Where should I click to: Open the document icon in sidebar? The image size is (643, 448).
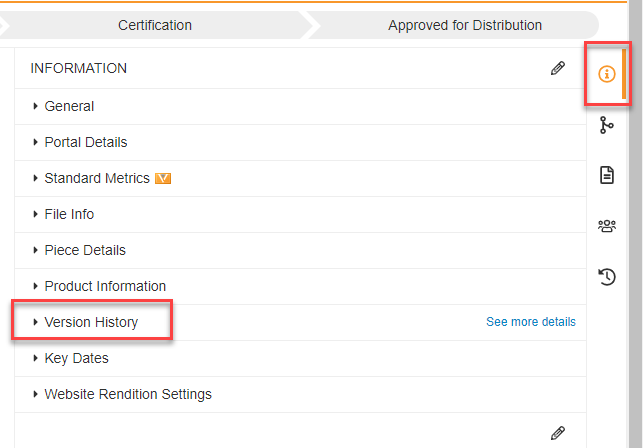[x=606, y=175]
